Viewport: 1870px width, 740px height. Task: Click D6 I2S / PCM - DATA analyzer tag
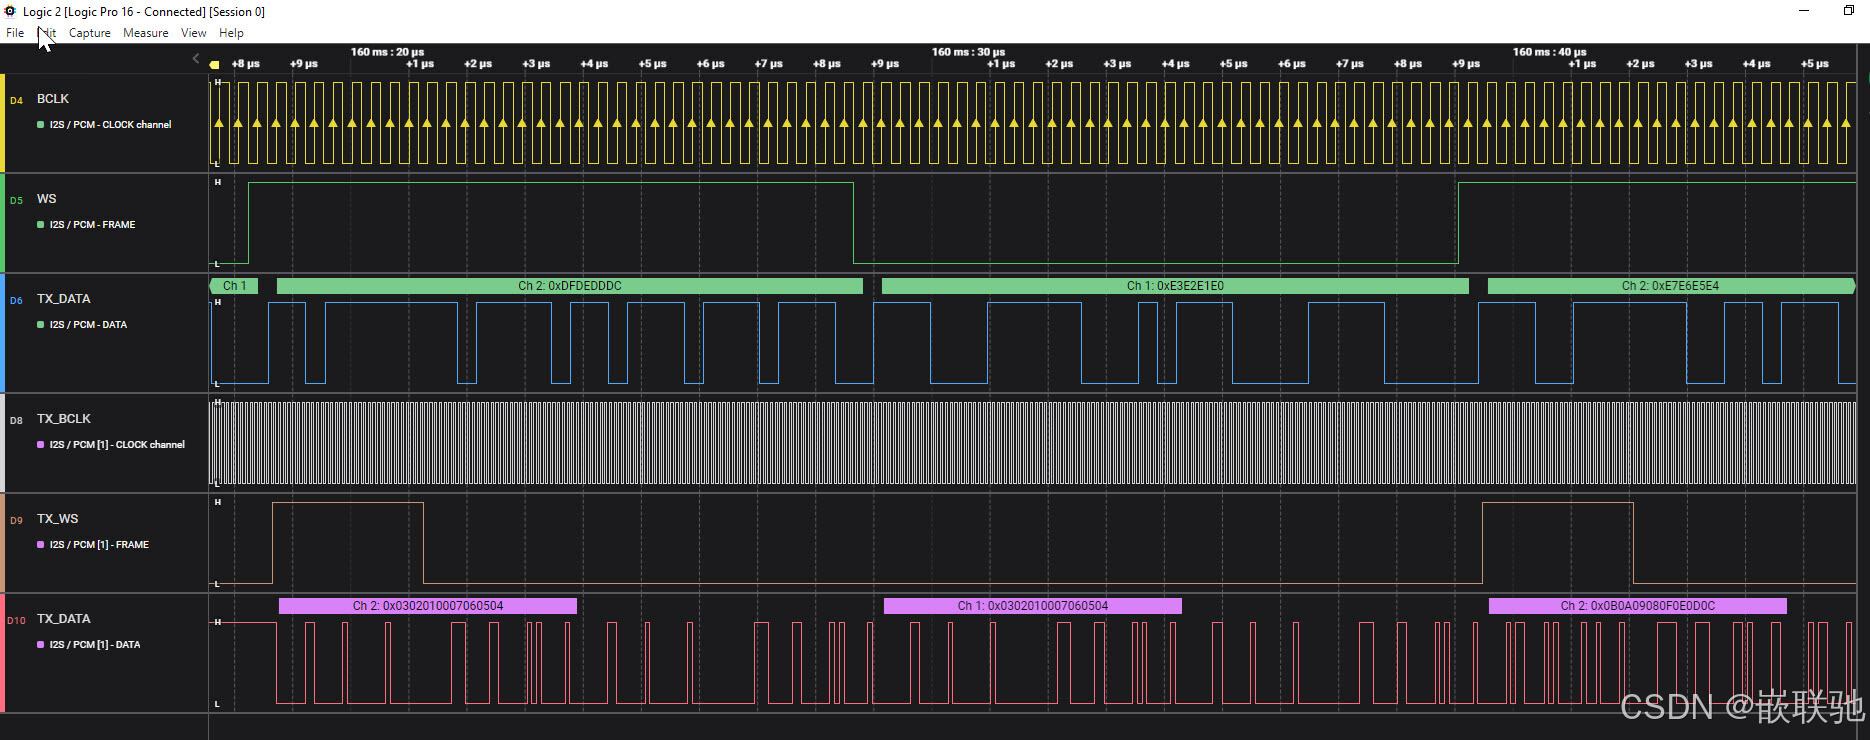82,325
